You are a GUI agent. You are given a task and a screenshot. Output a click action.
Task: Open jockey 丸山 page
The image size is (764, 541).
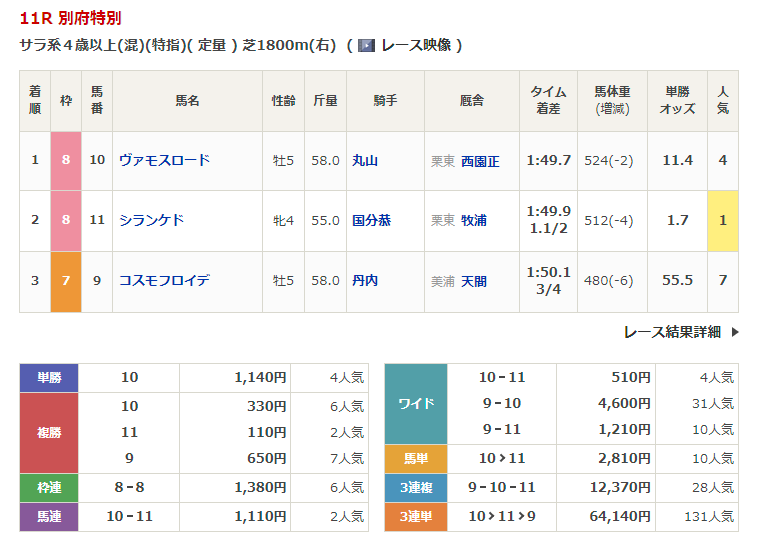coord(365,160)
